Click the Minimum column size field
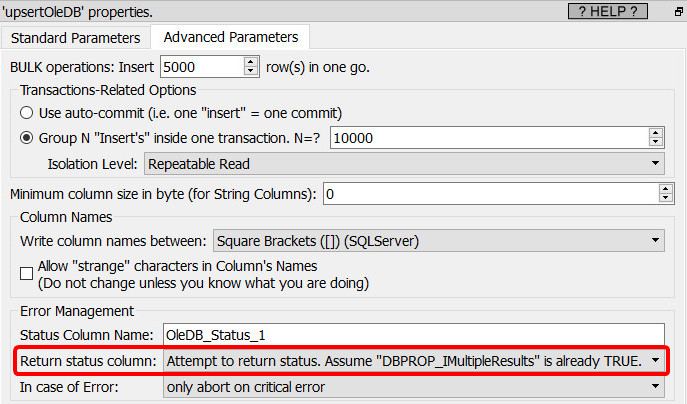The image size is (687, 404). click(491, 194)
